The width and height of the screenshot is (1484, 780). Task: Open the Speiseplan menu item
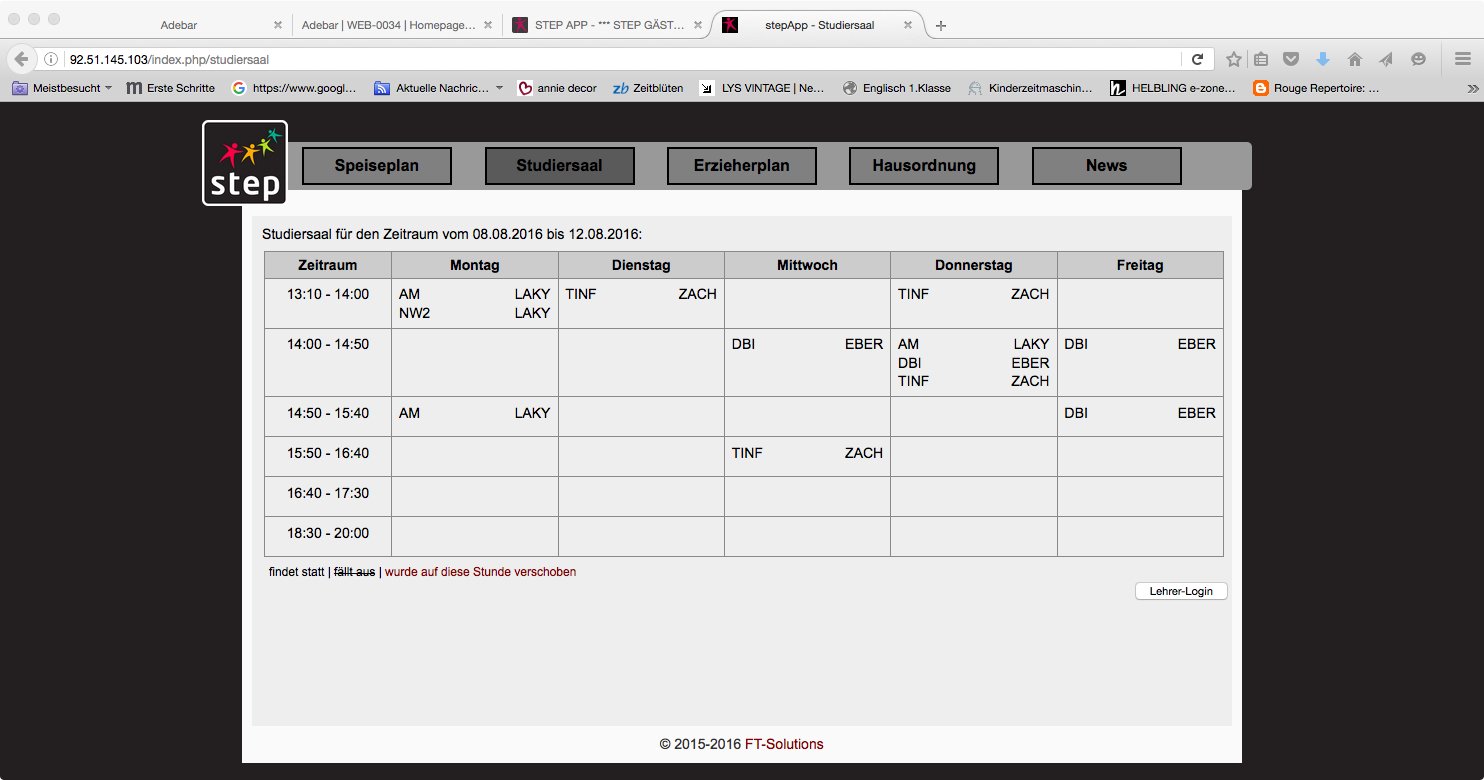[x=376, y=166]
